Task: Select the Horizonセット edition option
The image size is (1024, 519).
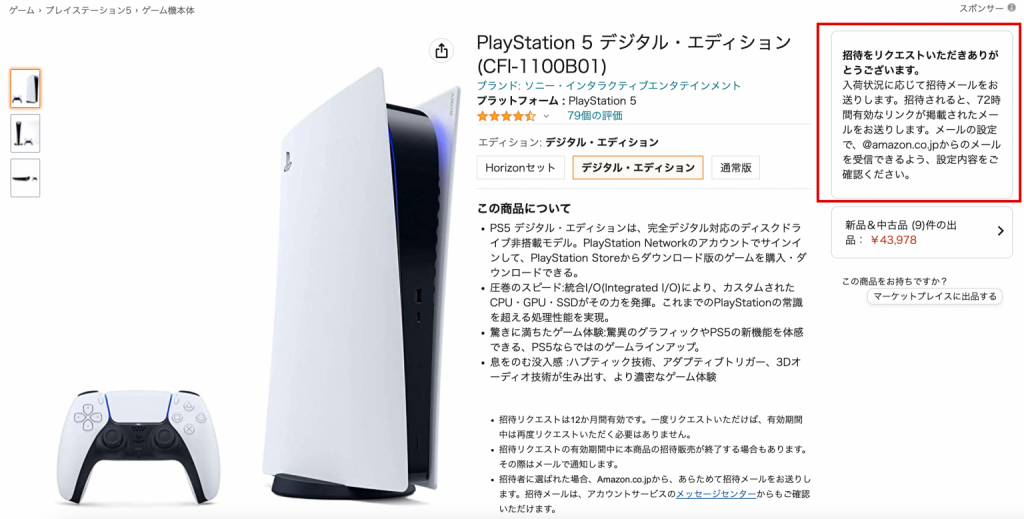Action: 520,167
